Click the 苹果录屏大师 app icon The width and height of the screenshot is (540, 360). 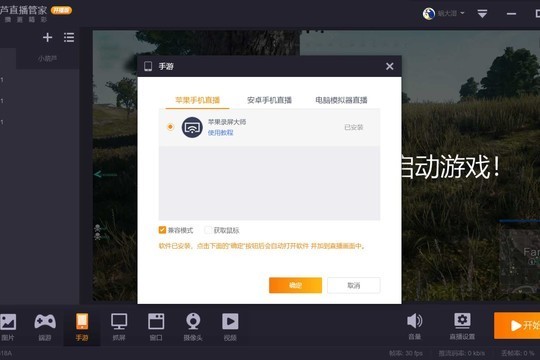pos(192,127)
